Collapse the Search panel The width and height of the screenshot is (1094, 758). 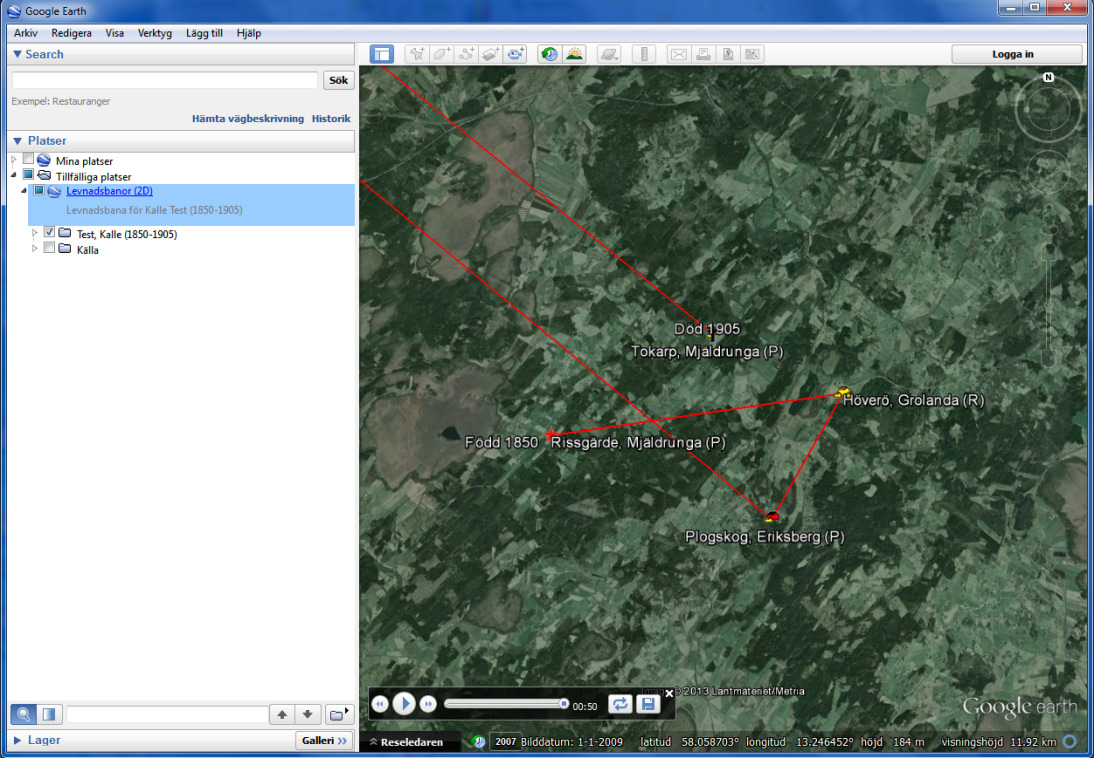pyautogui.click(x=17, y=54)
